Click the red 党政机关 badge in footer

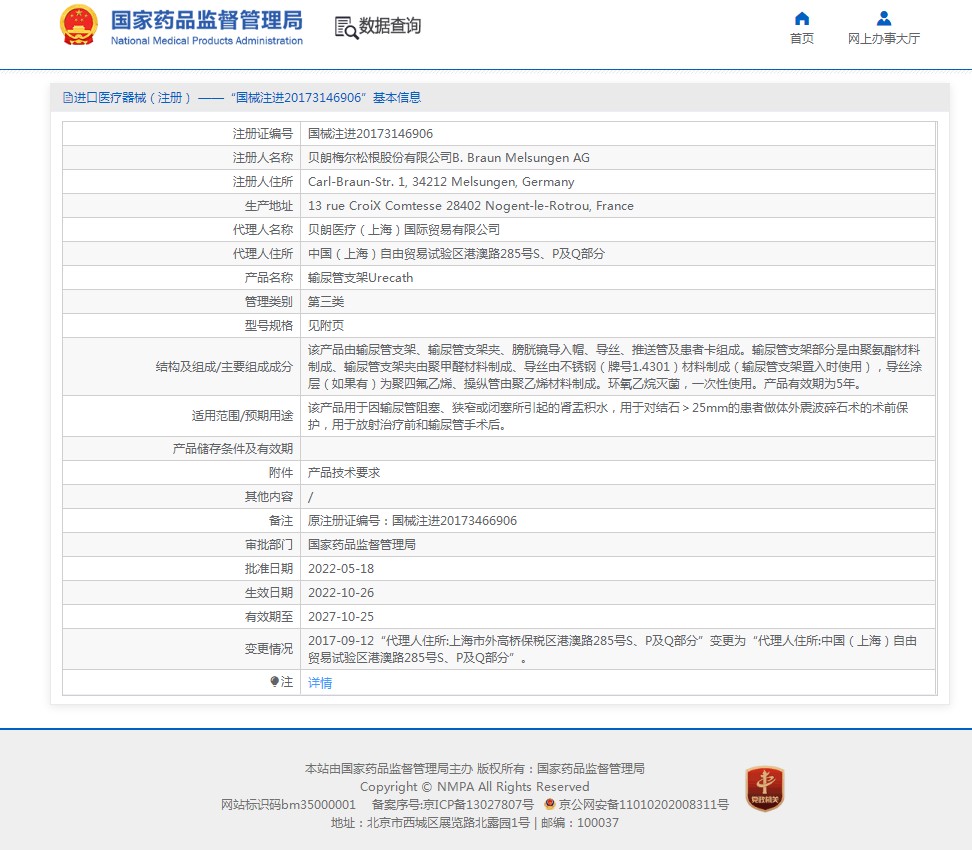[764, 788]
